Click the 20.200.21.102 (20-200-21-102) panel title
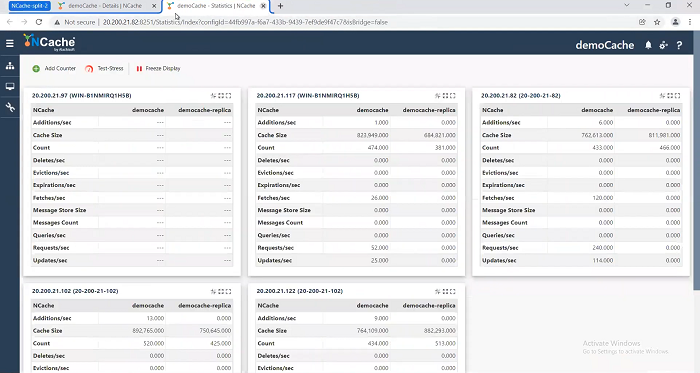 click(x=75, y=291)
